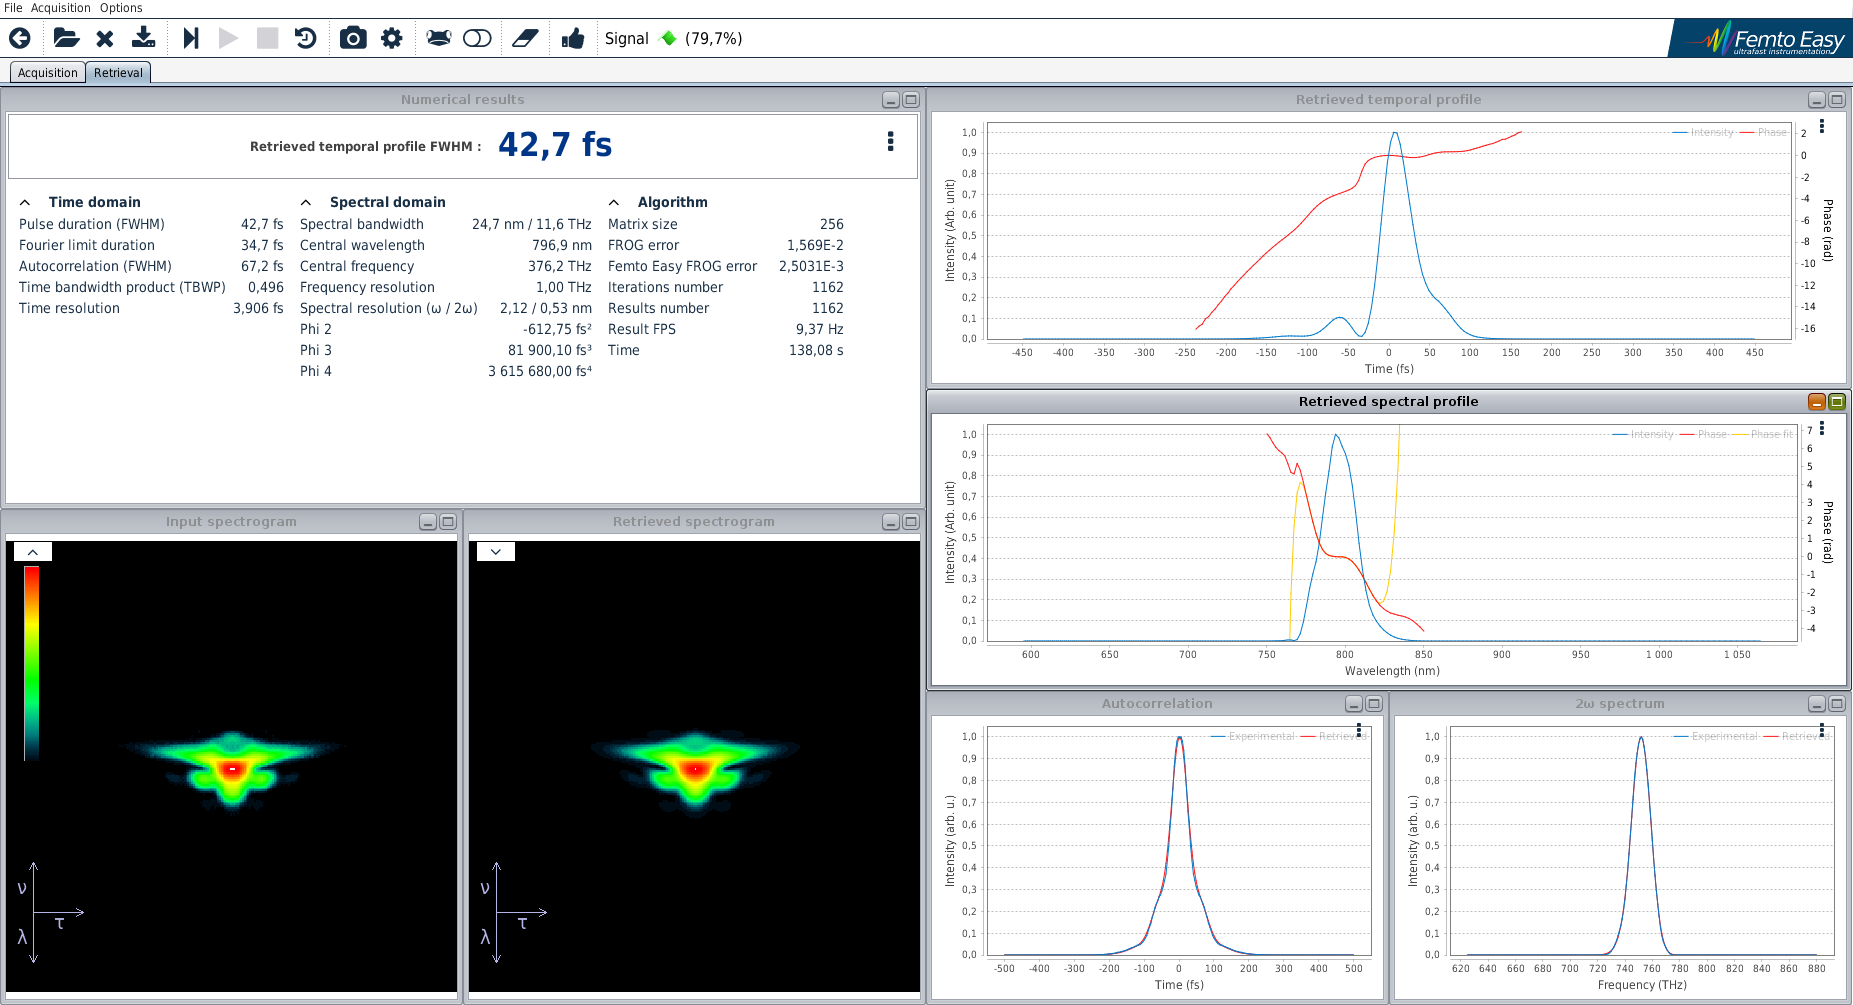Click the history restore clock icon

(306, 38)
